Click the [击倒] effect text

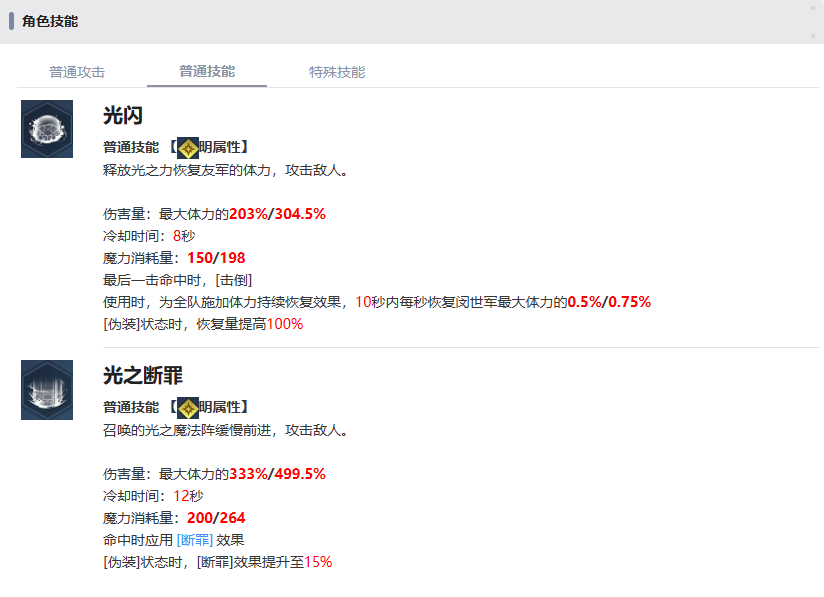[x=249, y=280]
